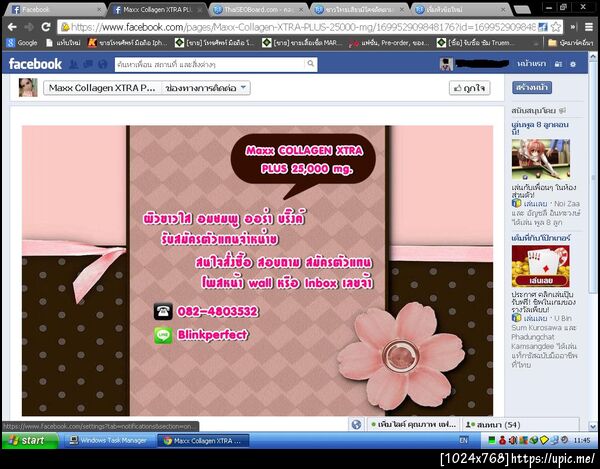
Task: Open chat panel labeled (54)
Action: click(520, 425)
